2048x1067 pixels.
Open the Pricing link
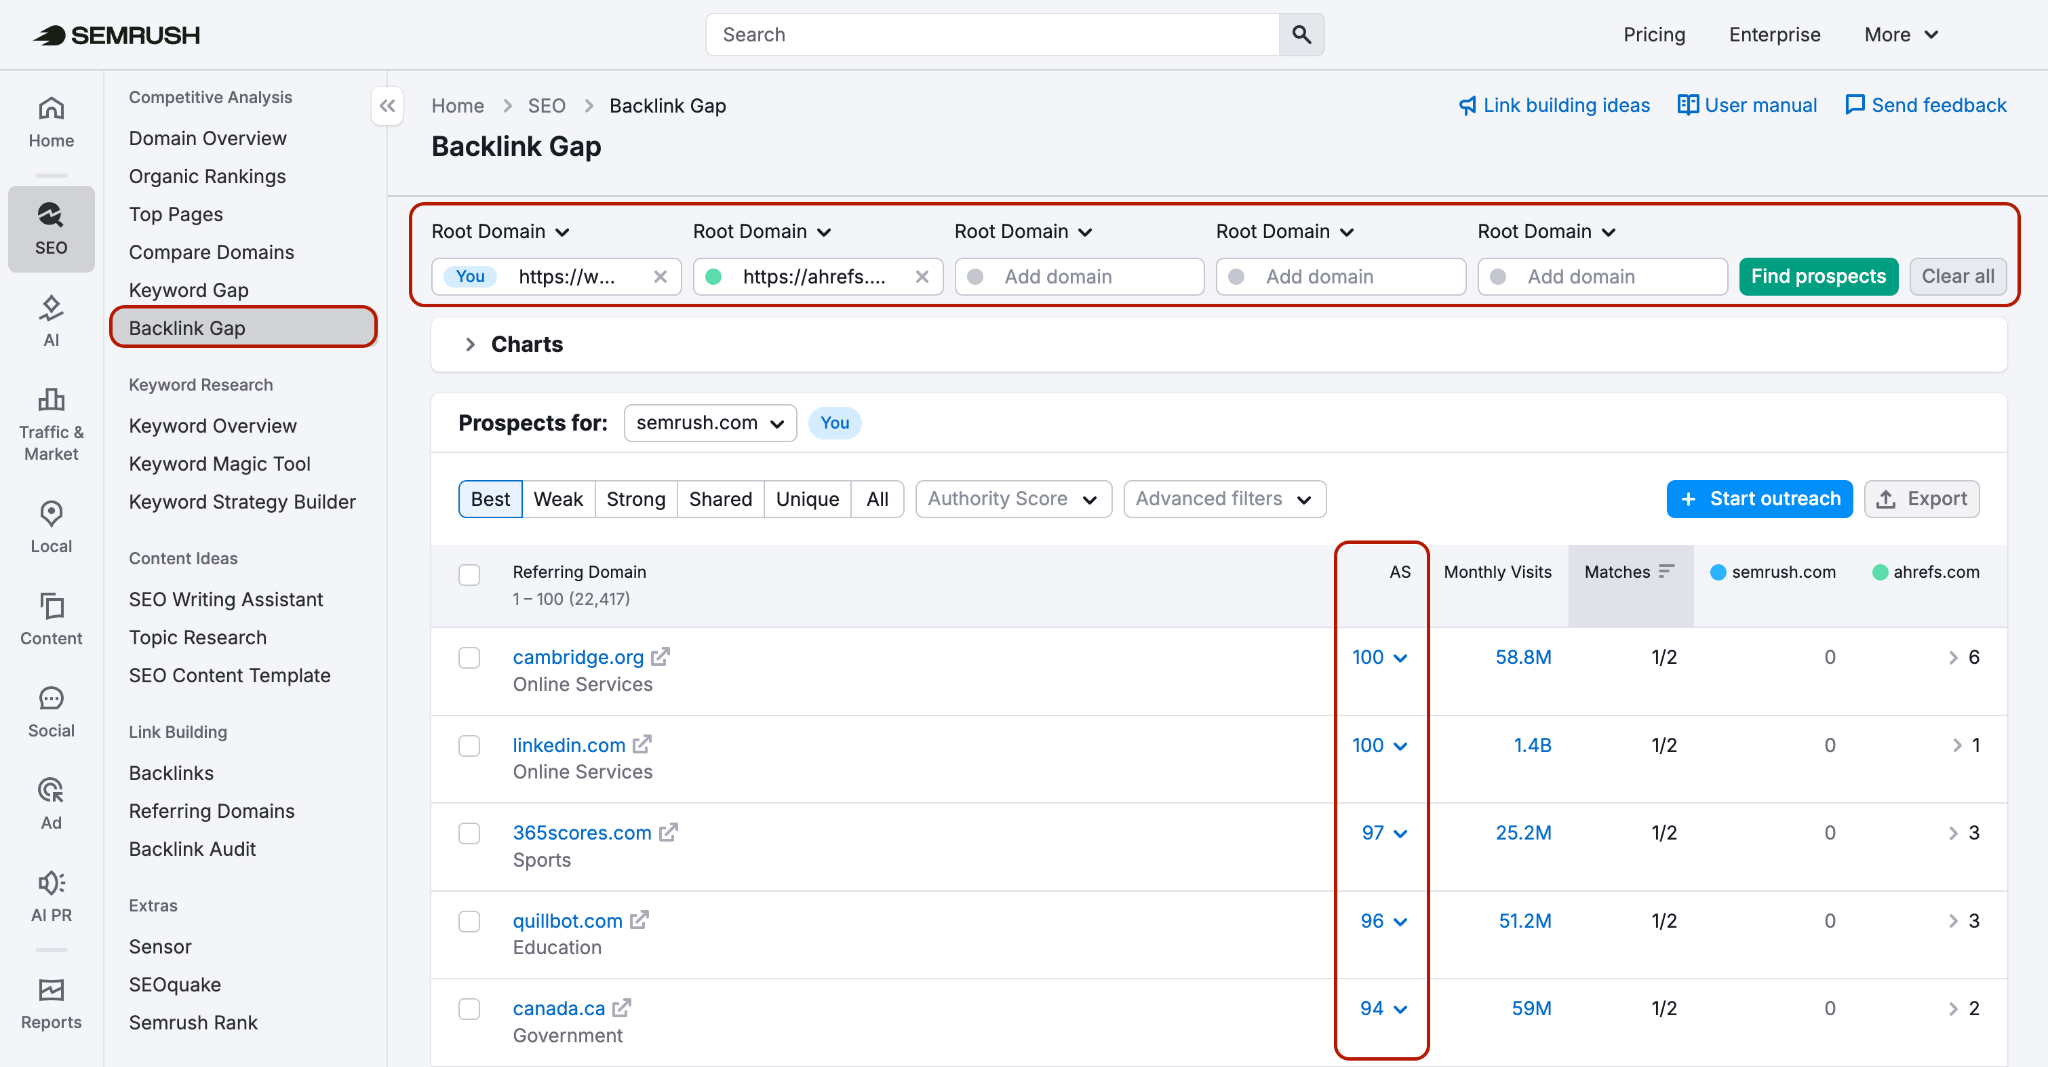tap(1654, 35)
